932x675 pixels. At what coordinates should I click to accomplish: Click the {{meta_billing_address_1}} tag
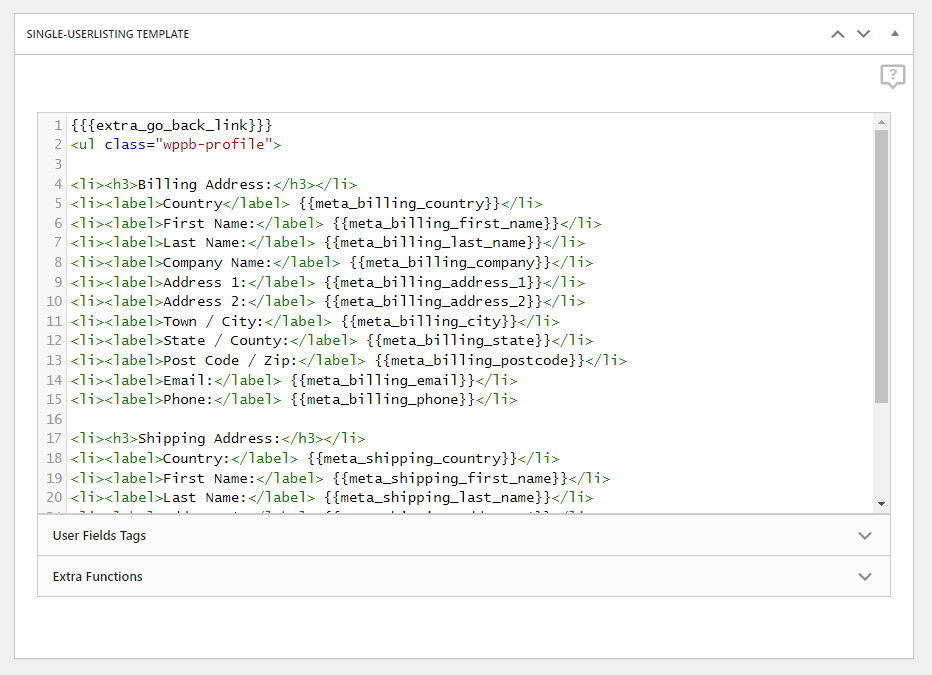coord(434,282)
